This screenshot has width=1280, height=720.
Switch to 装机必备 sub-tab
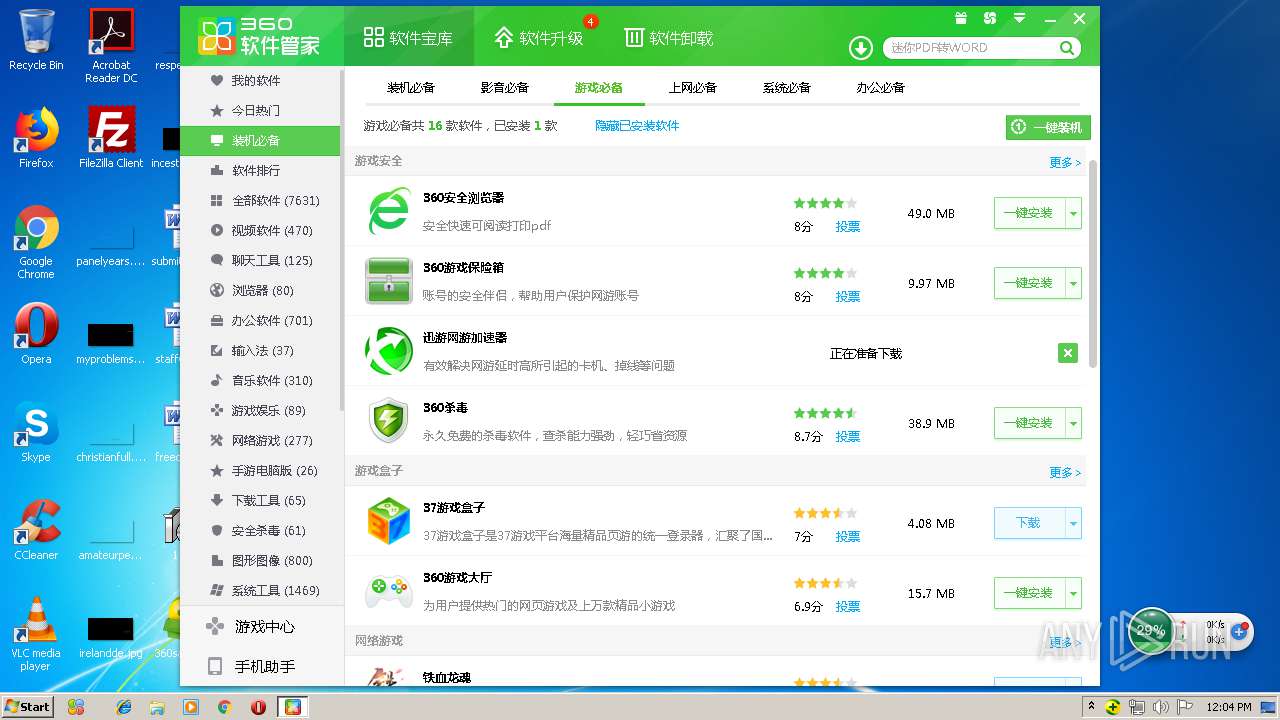click(411, 88)
